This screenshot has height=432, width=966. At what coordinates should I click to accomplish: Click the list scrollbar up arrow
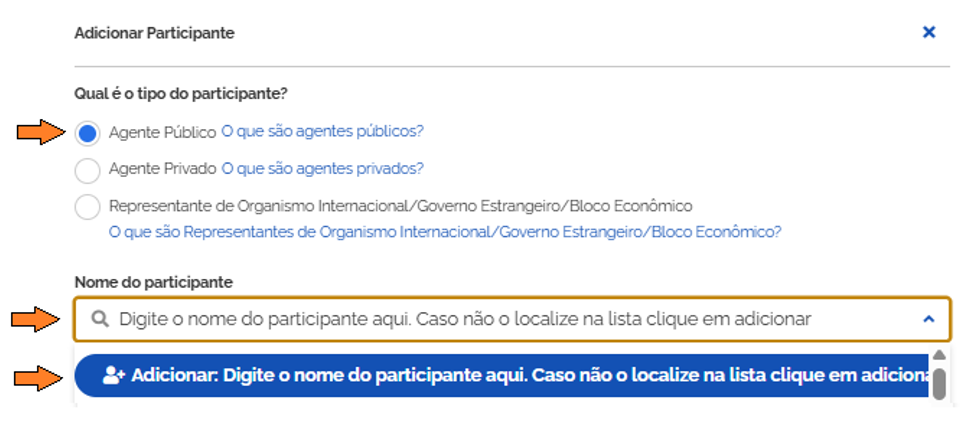tap(939, 355)
